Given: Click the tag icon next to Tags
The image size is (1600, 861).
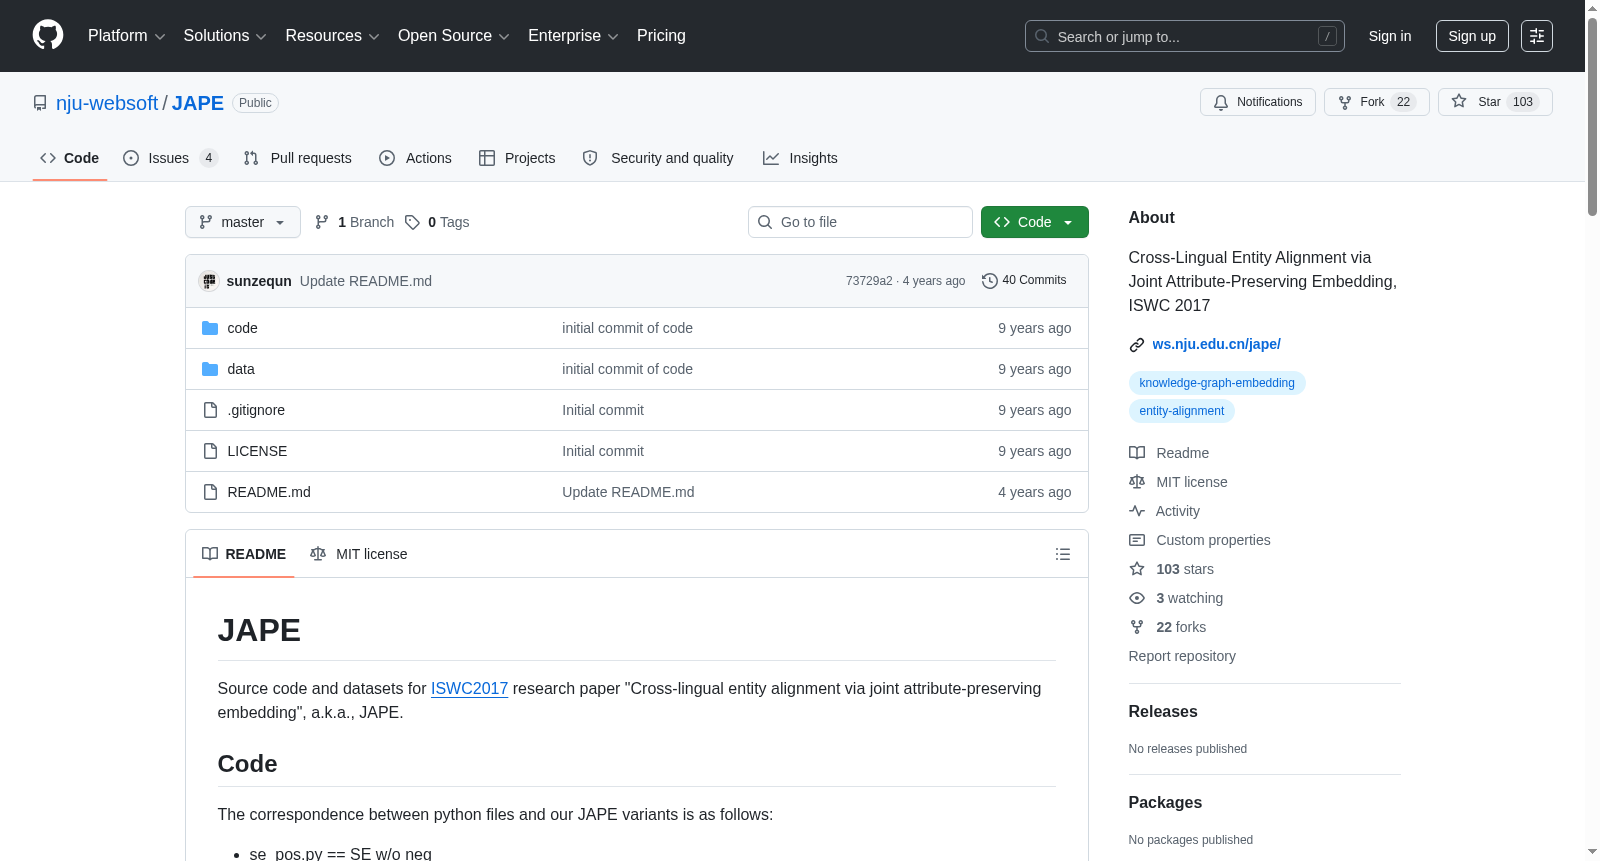Looking at the screenshot, I should 412,222.
